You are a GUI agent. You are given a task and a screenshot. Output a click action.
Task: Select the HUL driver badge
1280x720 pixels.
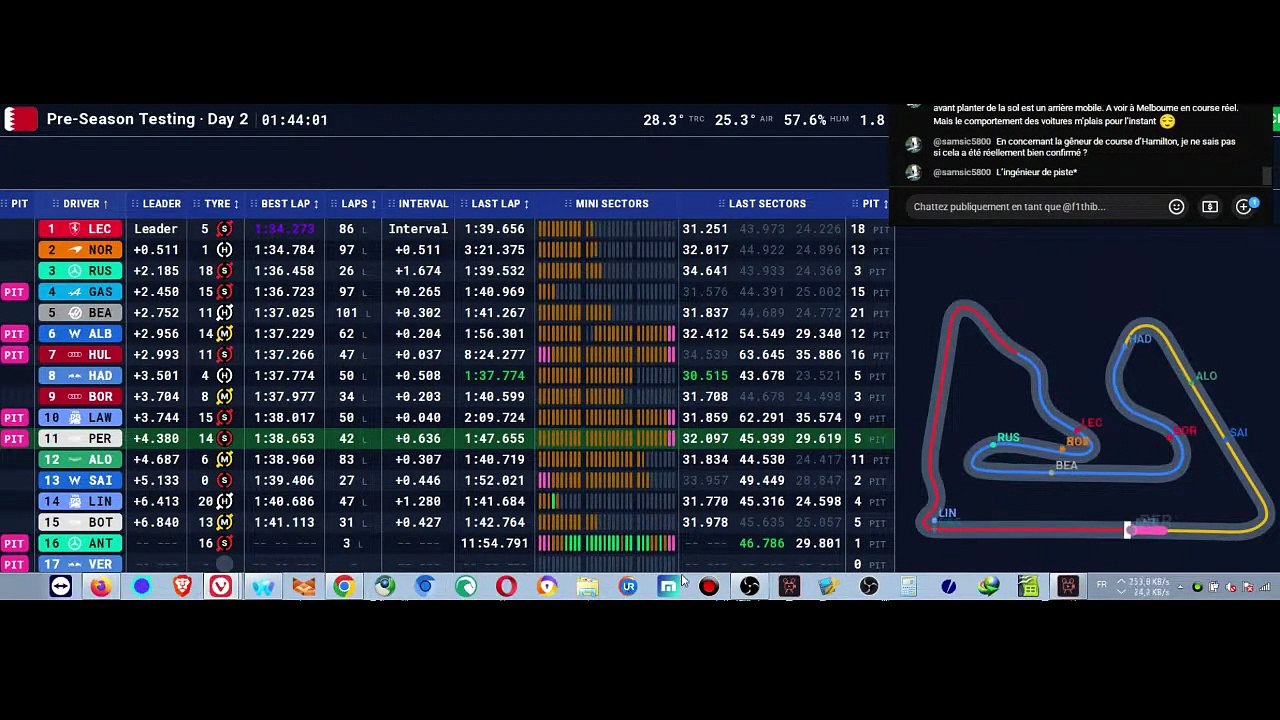[80, 355]
